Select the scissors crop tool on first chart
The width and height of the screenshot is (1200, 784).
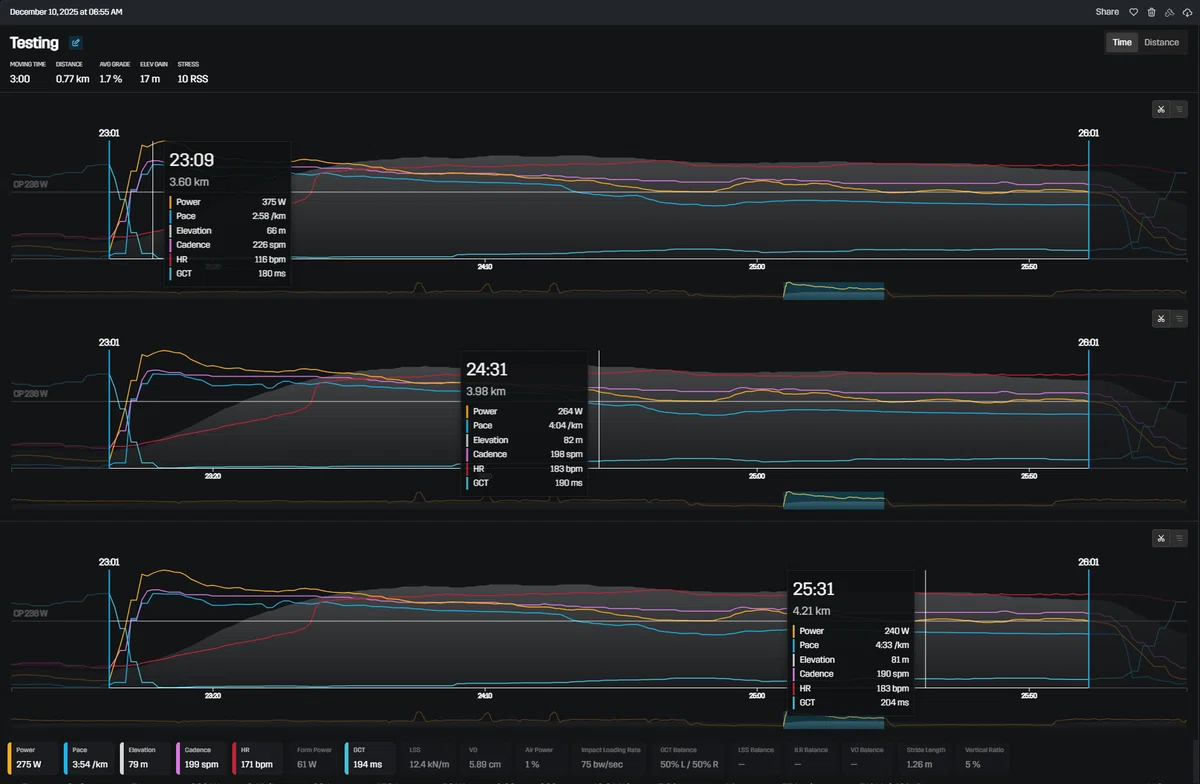1162,109
